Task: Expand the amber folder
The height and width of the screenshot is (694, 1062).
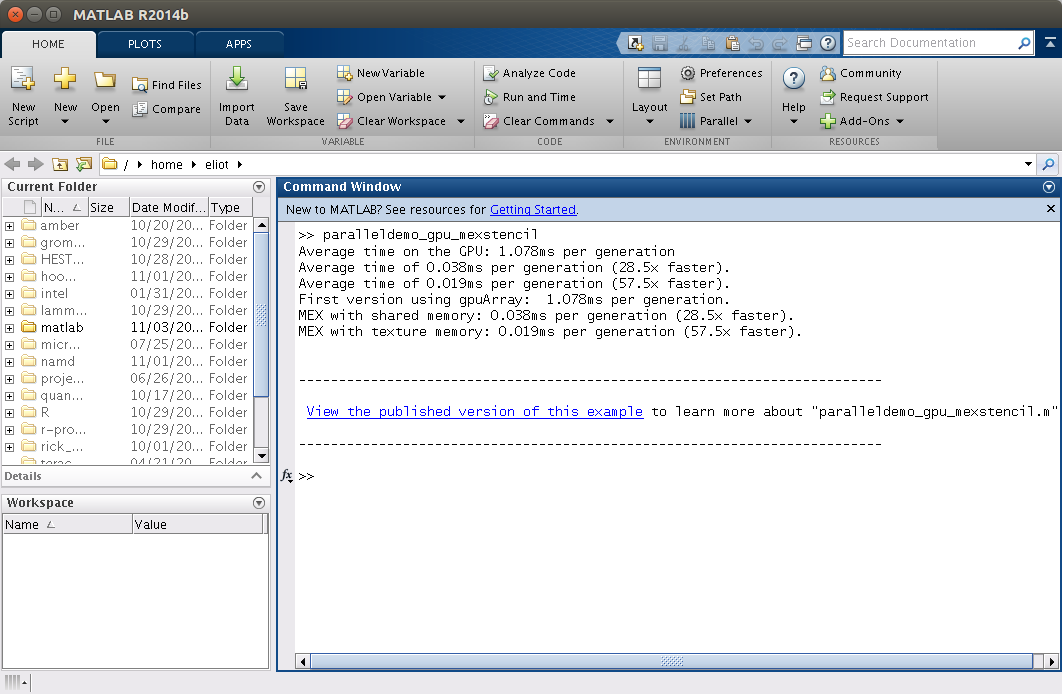Action: 9,225
